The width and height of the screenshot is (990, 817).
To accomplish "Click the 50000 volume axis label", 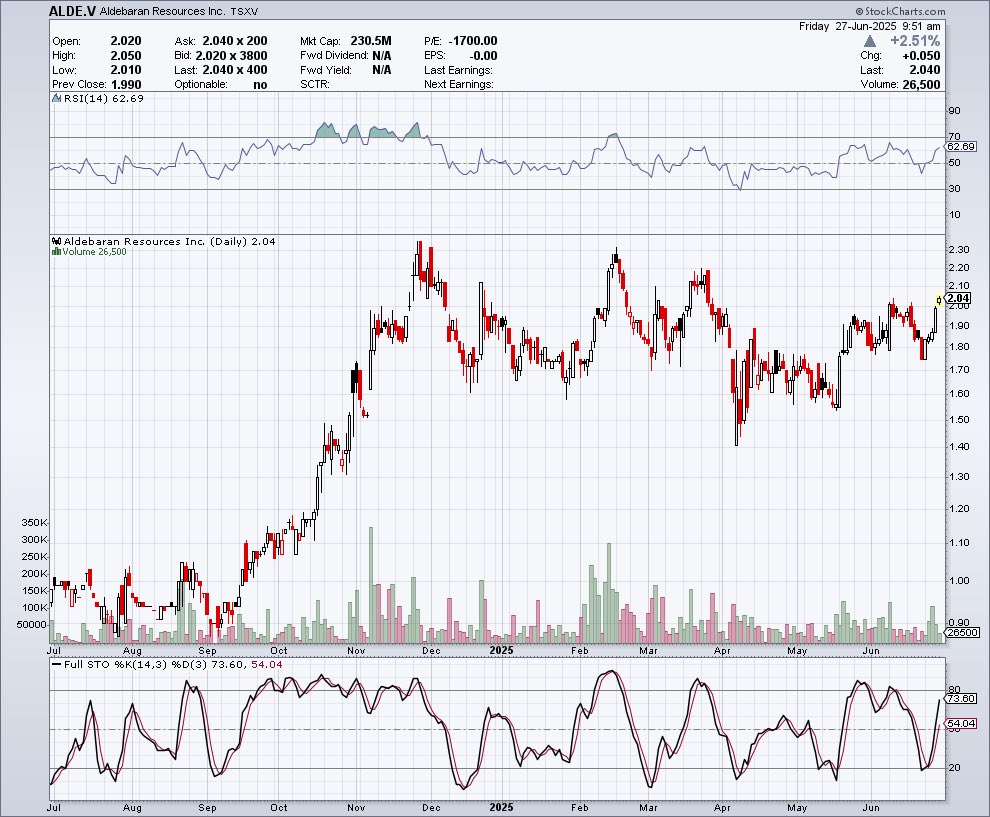I will coord(32,624).
